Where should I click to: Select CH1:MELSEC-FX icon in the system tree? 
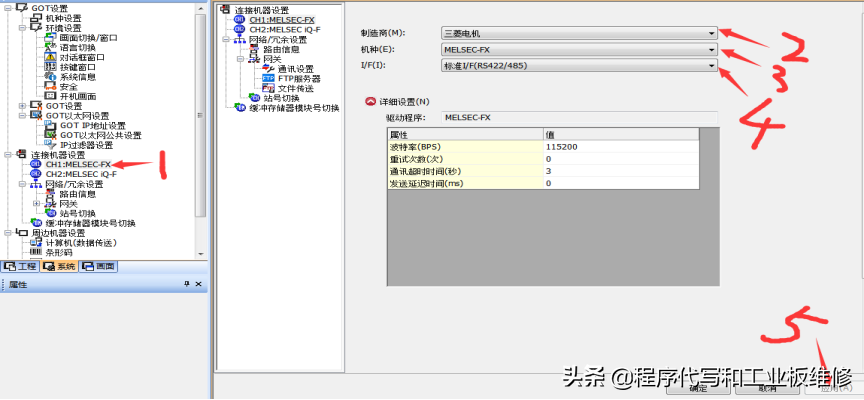click(36, 164)
